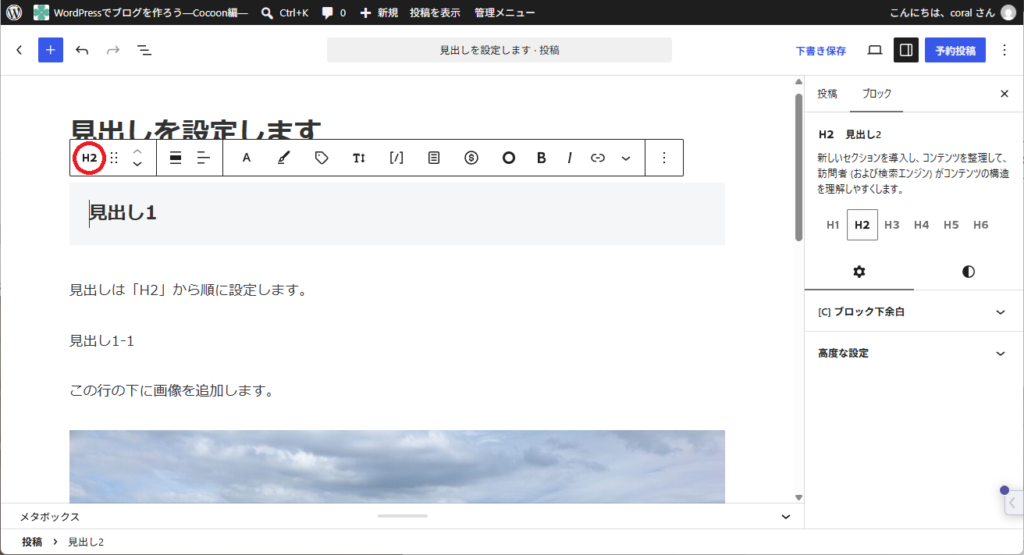Open the command palette title field
Screen dimensions: 1024x555
click(499, 50)
